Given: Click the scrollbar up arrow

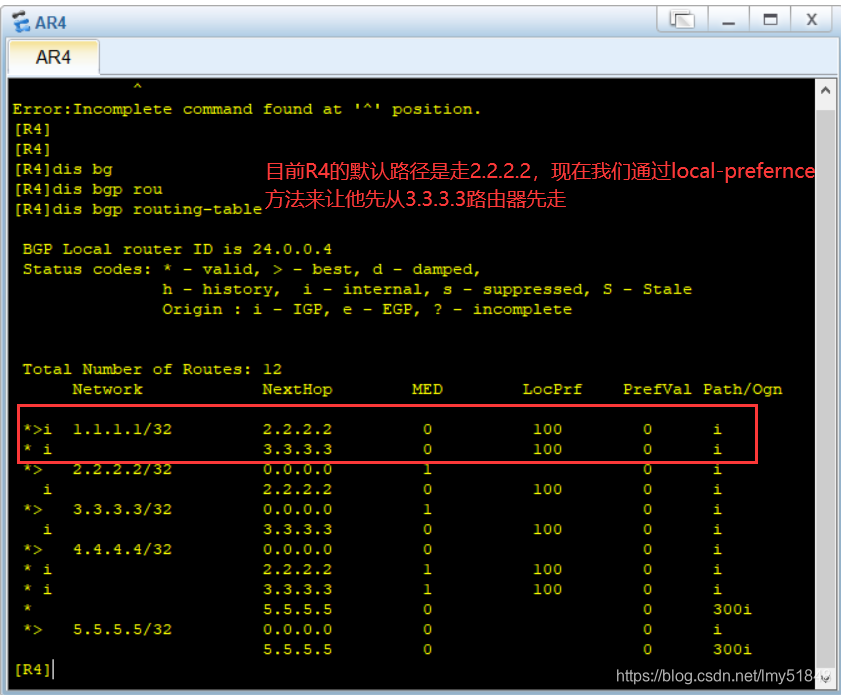Looking at the screenshot, I should 825,90.
